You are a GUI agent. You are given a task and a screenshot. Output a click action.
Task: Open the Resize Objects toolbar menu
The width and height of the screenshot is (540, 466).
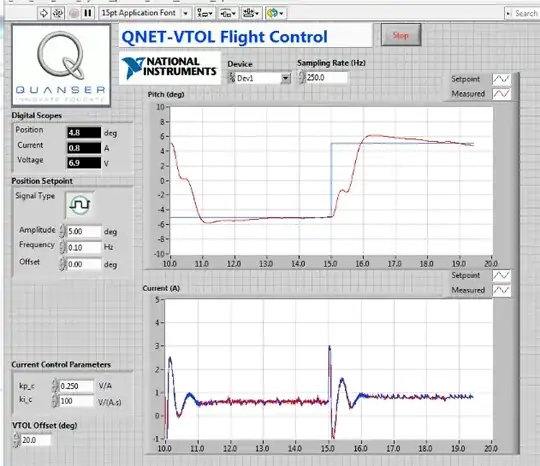pyautogui.click(x=252, y=13)
